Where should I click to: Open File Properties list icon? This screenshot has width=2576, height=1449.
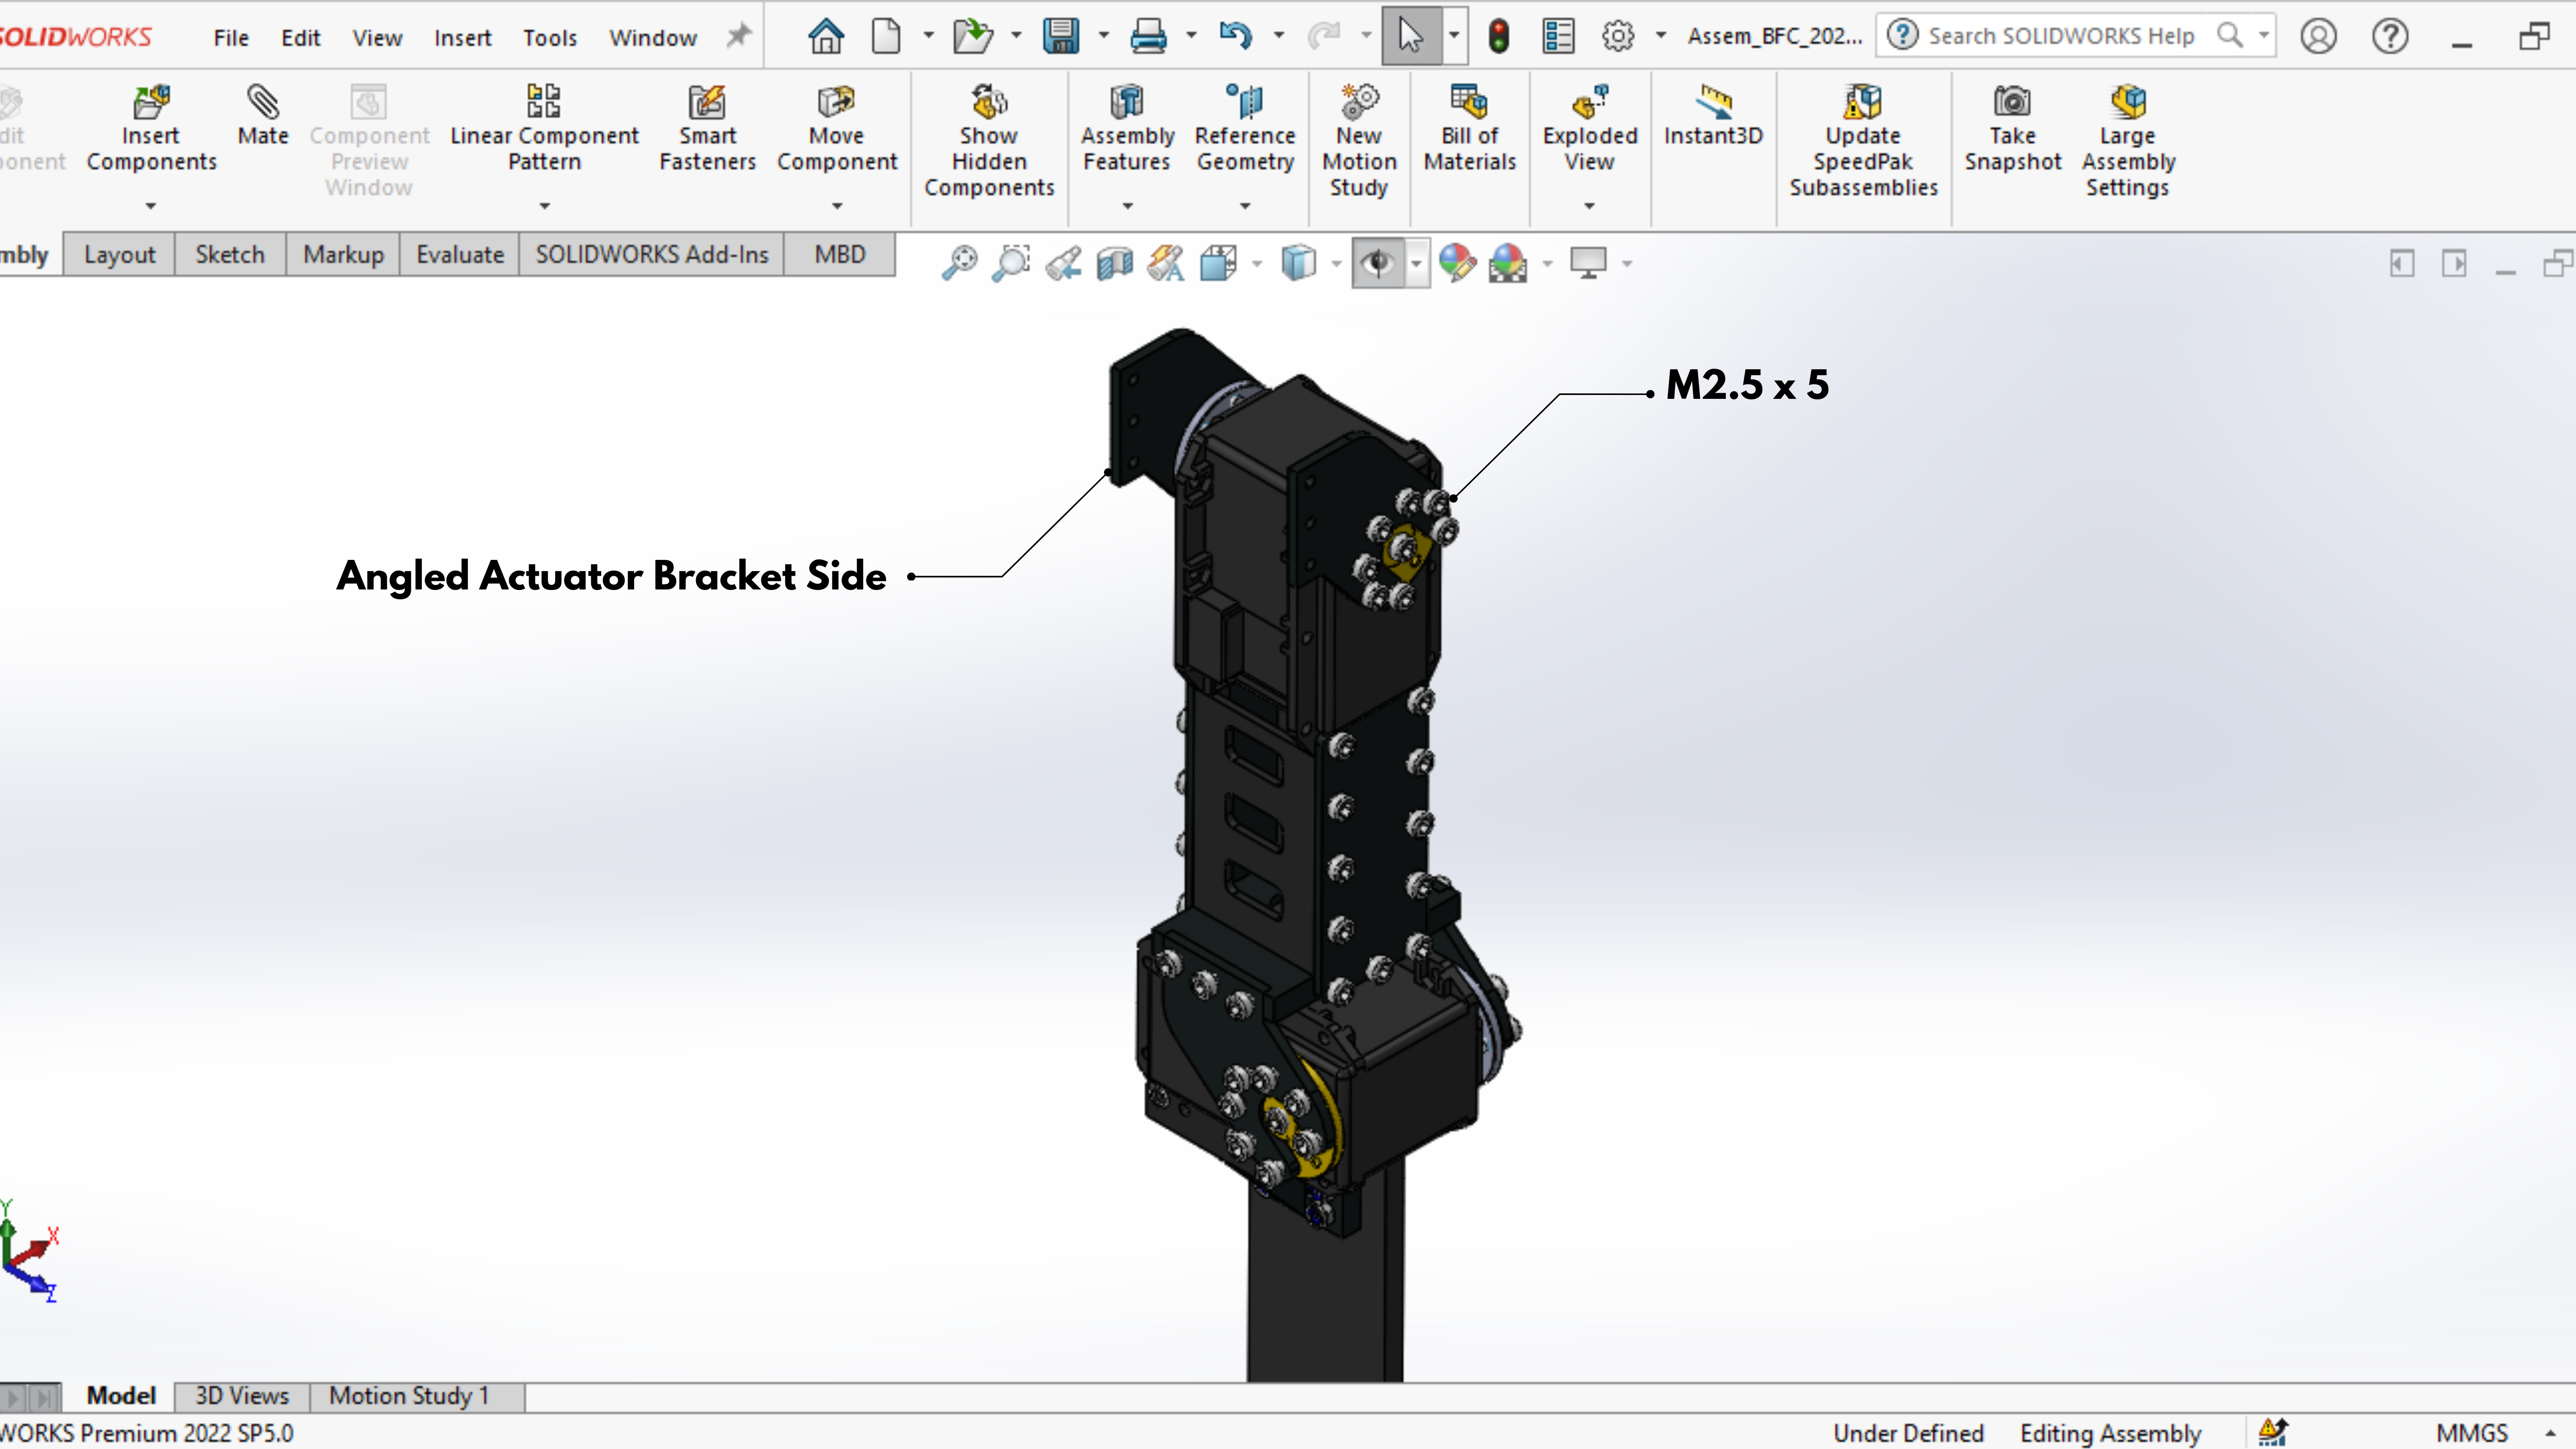1558,37
